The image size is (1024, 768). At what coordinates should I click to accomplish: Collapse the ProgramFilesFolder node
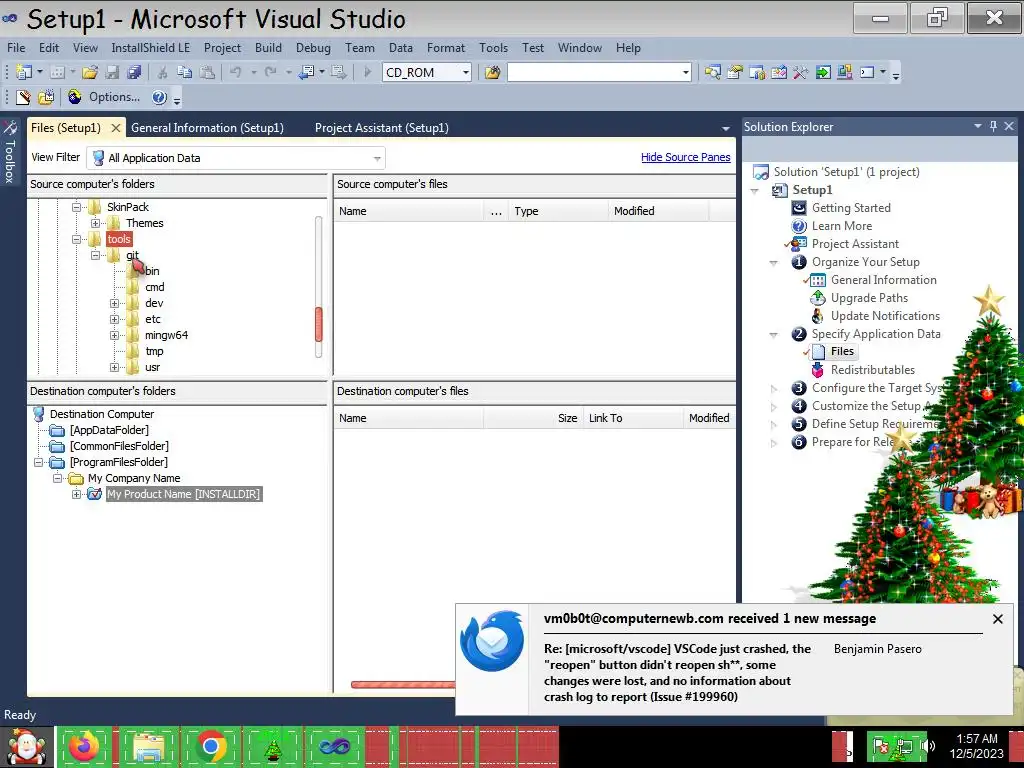[x=39, y=462]
